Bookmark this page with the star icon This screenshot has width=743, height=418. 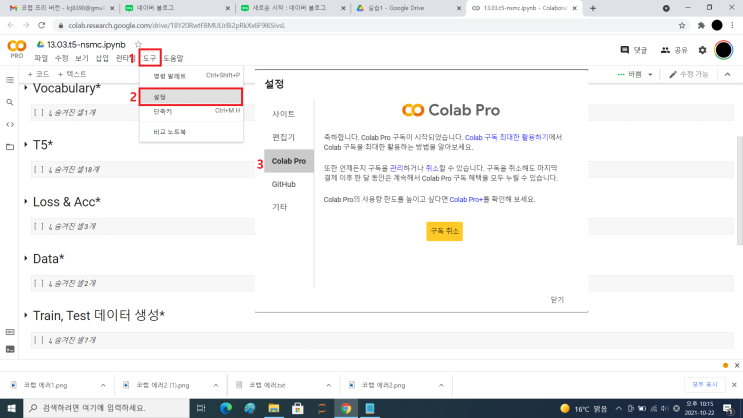click(682, 26)
